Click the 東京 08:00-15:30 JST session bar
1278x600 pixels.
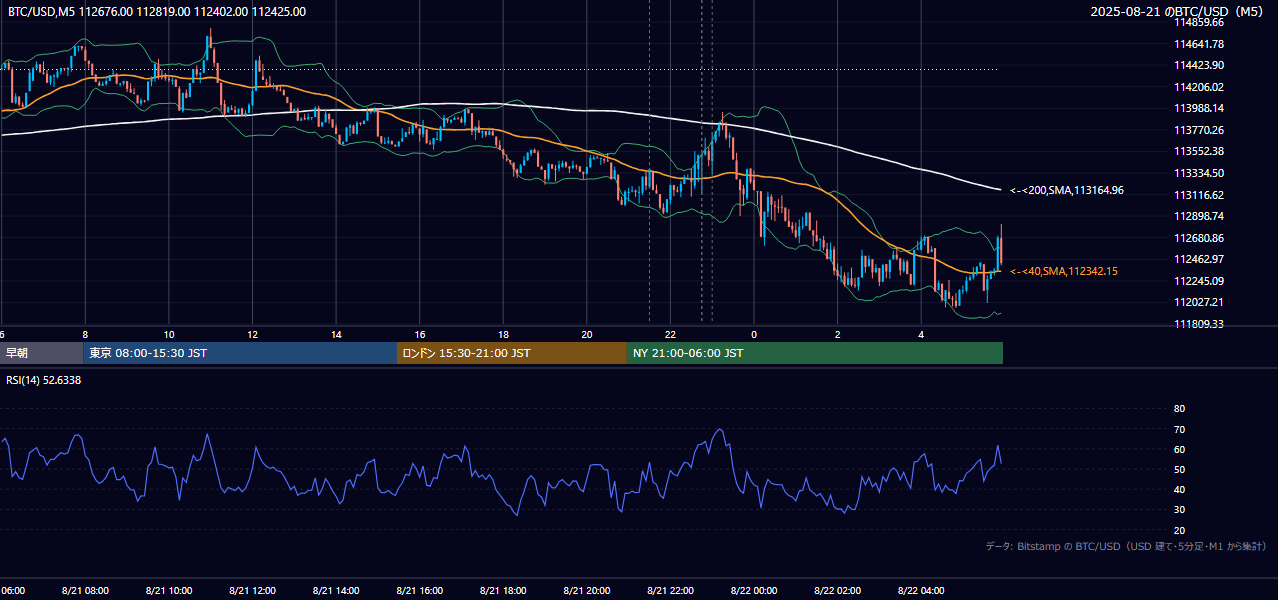(x=240, y=353)
